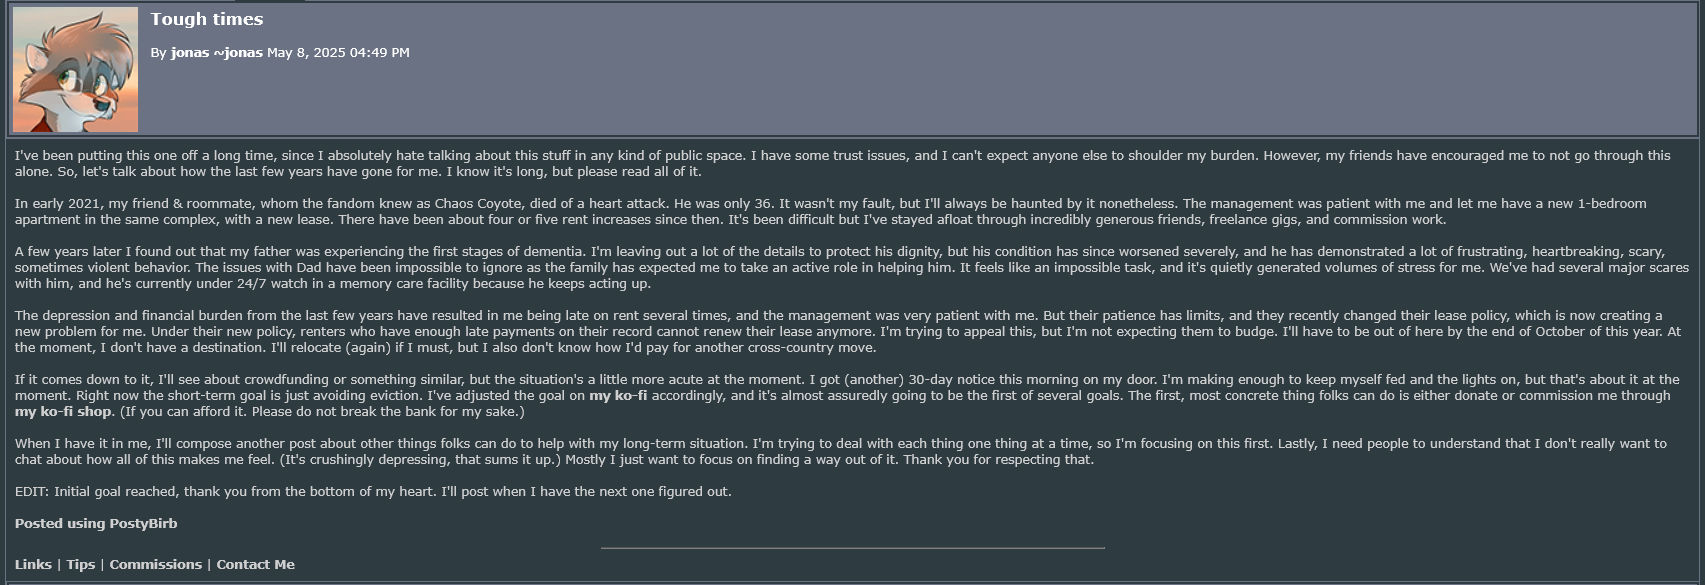Screen dimensions: 1705x585
Task: Click the fox character avatar image
Action: 76,70
